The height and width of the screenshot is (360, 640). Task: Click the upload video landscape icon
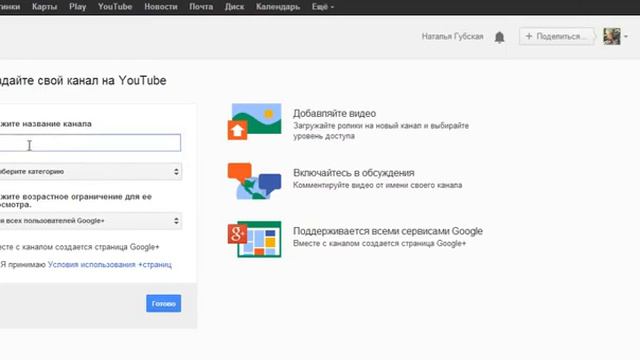pos(254,122)
